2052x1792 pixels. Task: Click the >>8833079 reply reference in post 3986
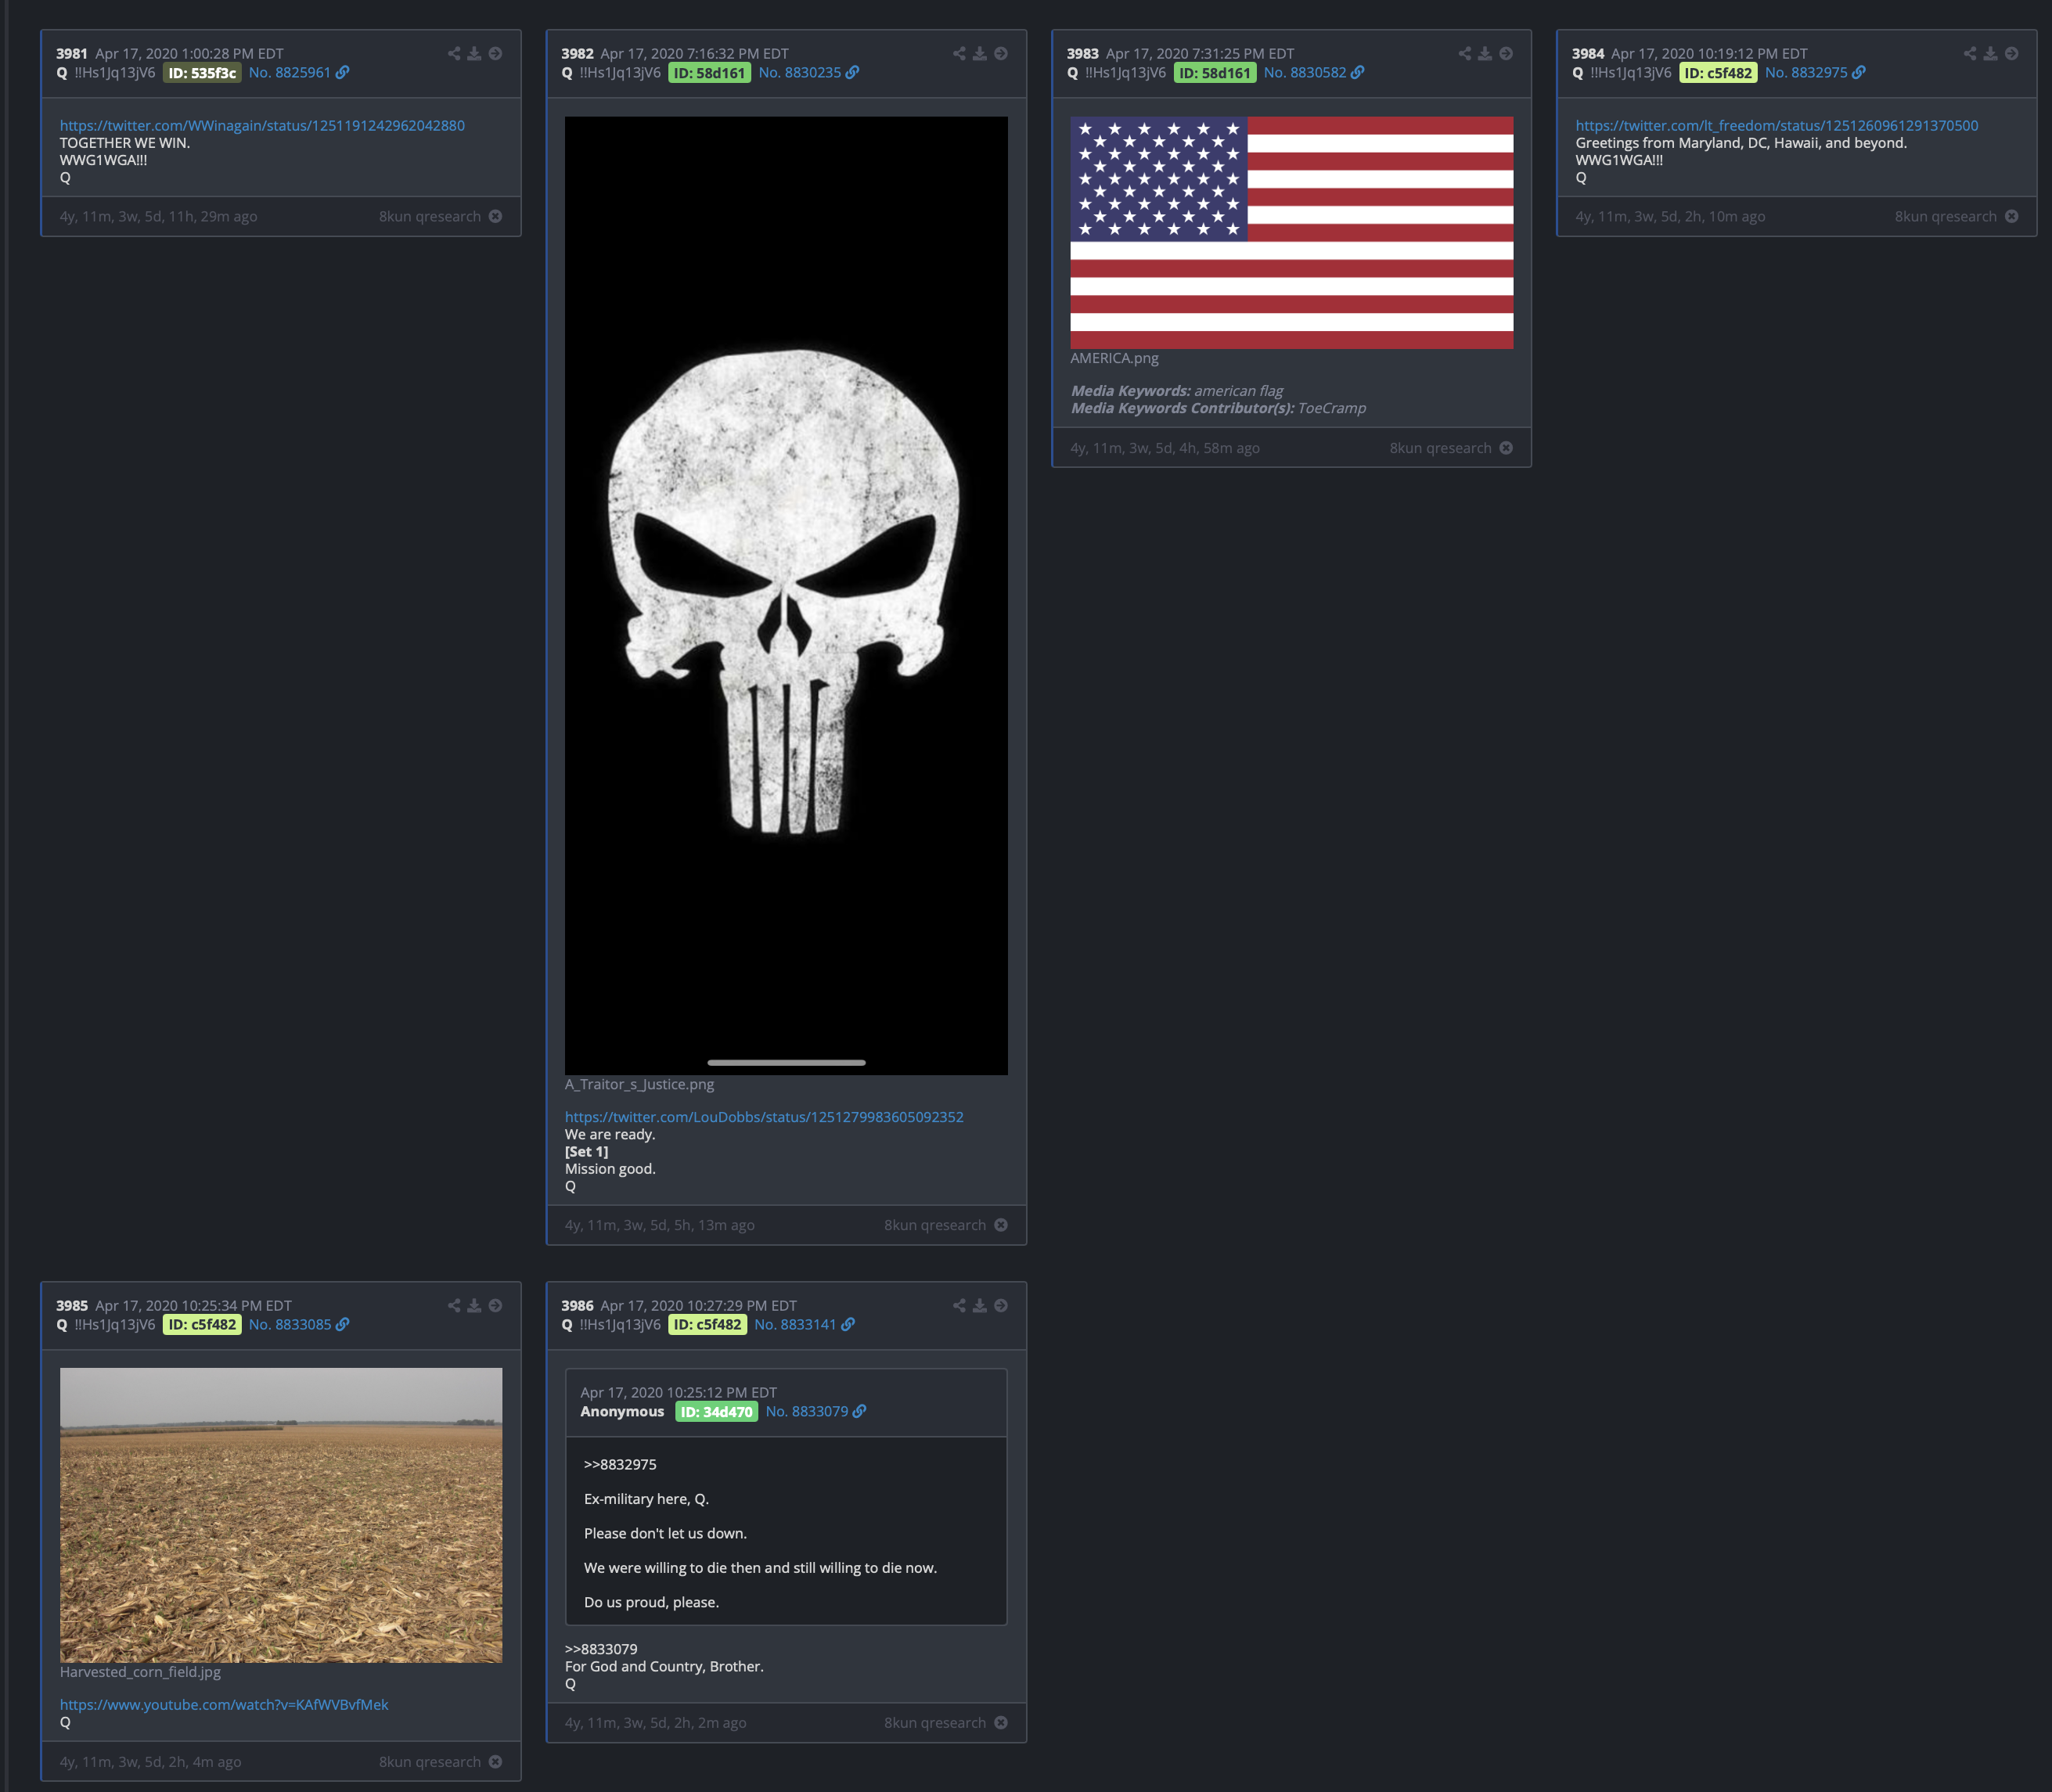tap(601, 1650)
